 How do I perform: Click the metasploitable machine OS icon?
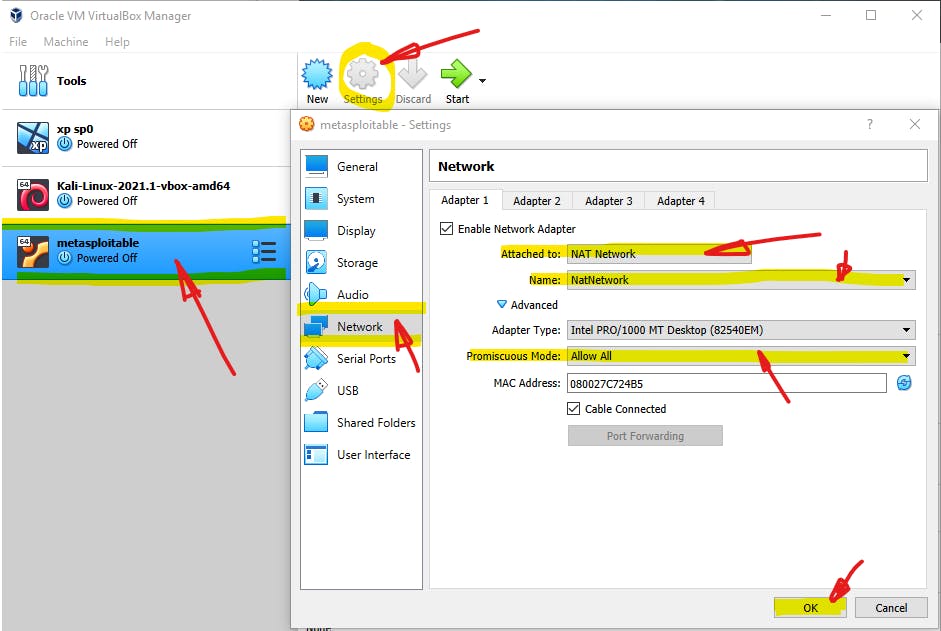[x=33, y=252]
